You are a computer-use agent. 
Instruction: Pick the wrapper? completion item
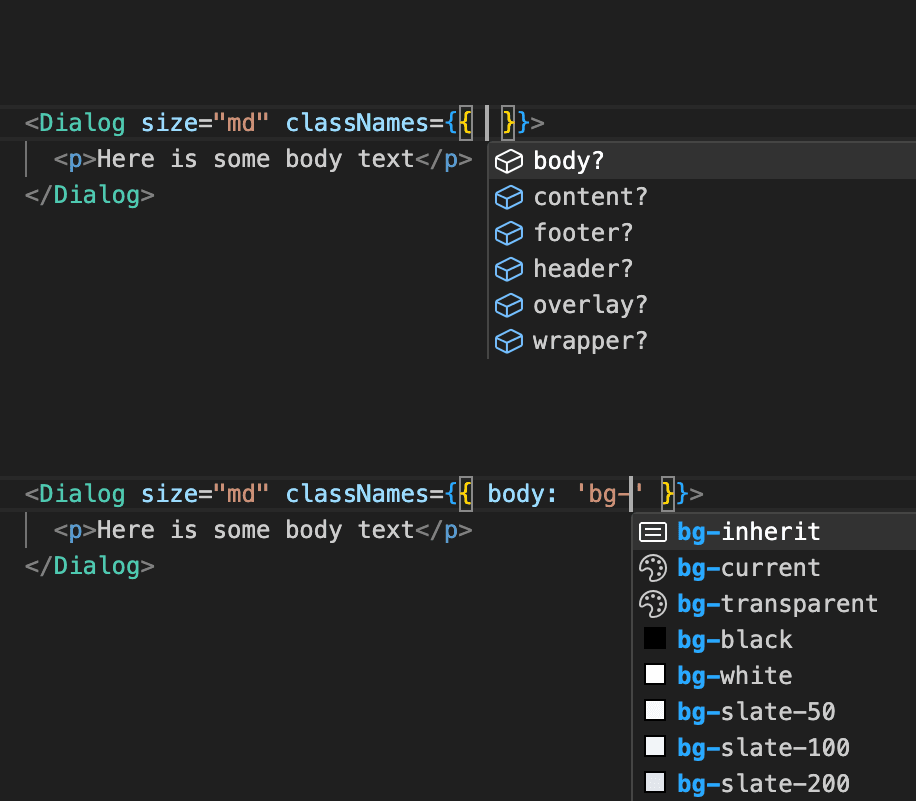pos(590,341)
